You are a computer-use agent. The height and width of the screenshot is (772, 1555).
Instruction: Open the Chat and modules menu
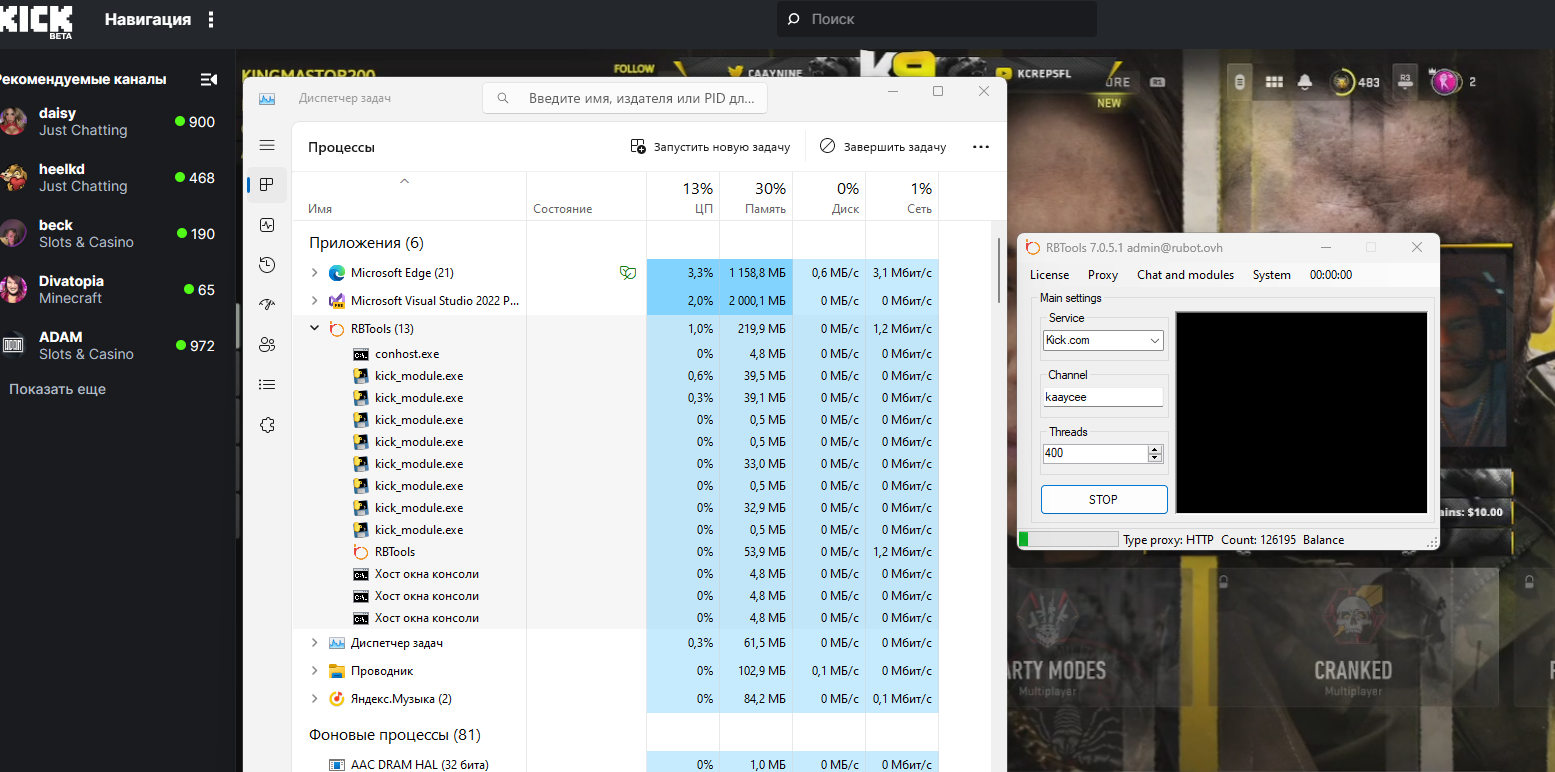pos(1185,275)
